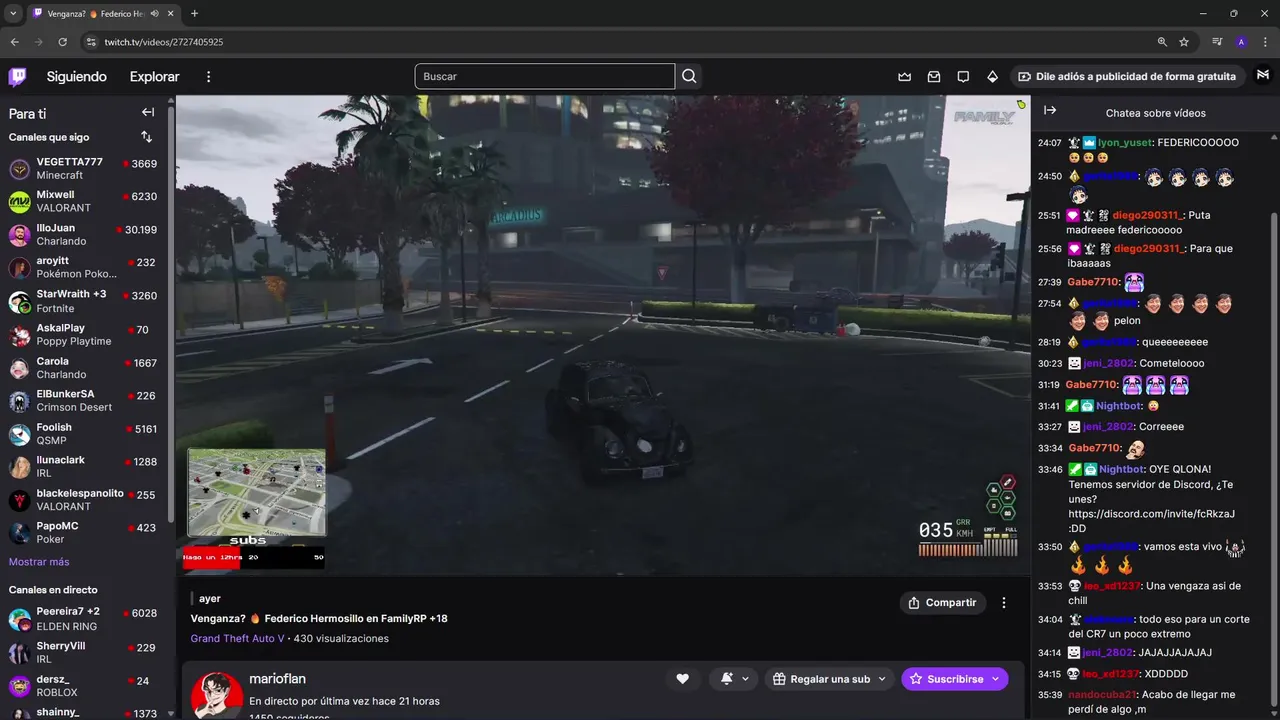Image resolution: width=1280 pixels, height=720 pixels.
Task: Bookmark this page with star icon
Action: tap(1184, 42)
